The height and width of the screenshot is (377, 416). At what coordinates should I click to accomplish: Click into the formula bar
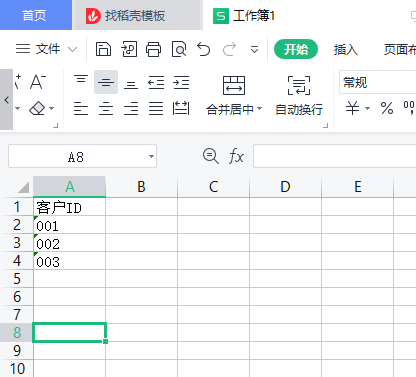click(335, 156)
